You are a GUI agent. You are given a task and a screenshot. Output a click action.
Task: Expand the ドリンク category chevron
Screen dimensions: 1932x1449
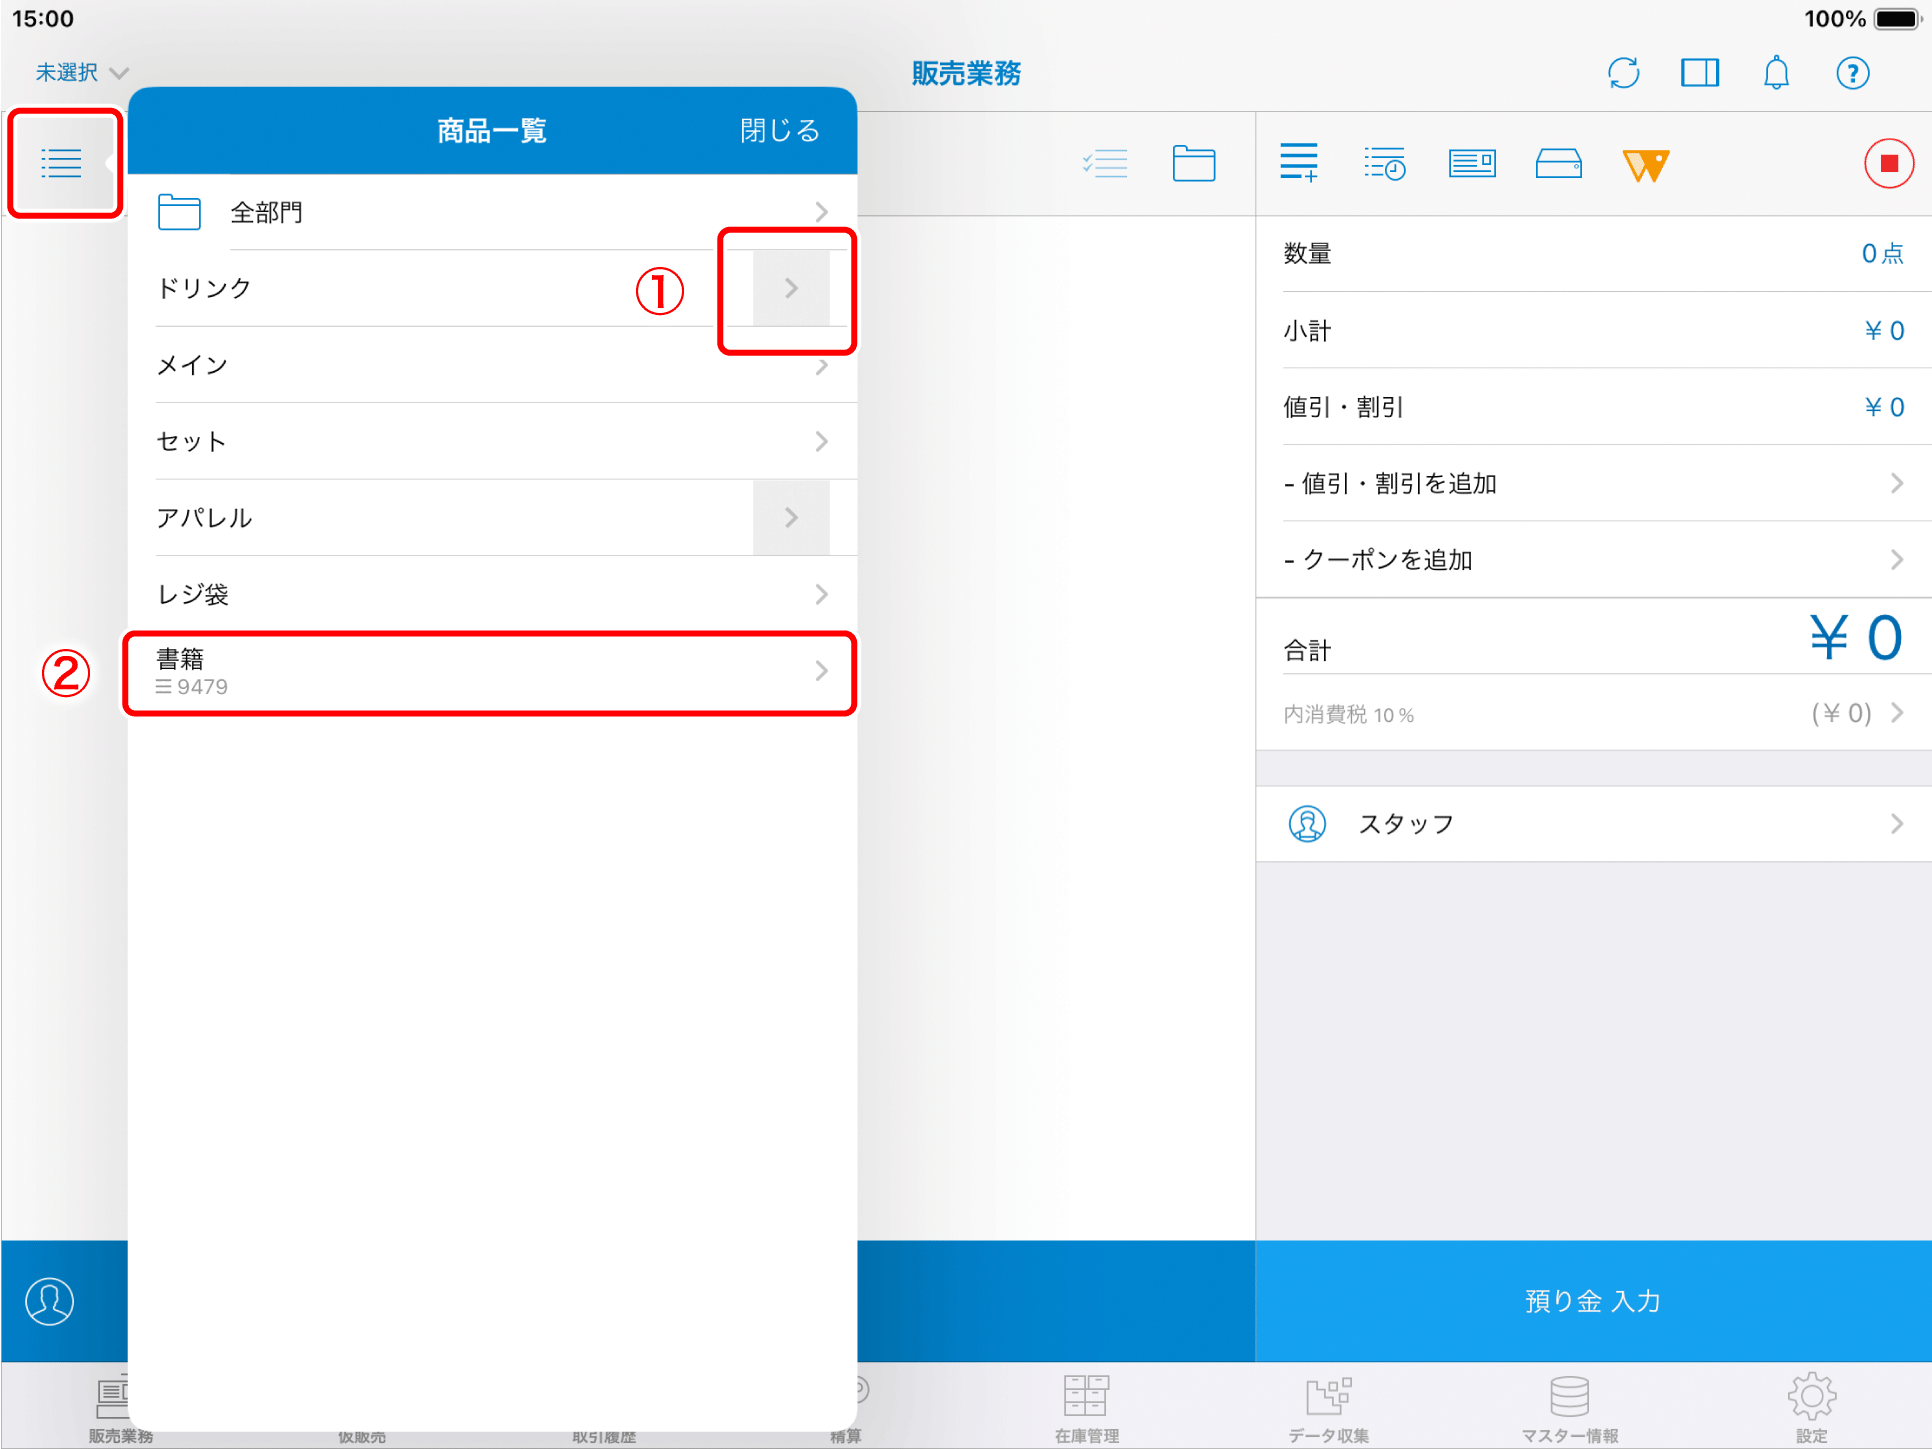point(791,289)
